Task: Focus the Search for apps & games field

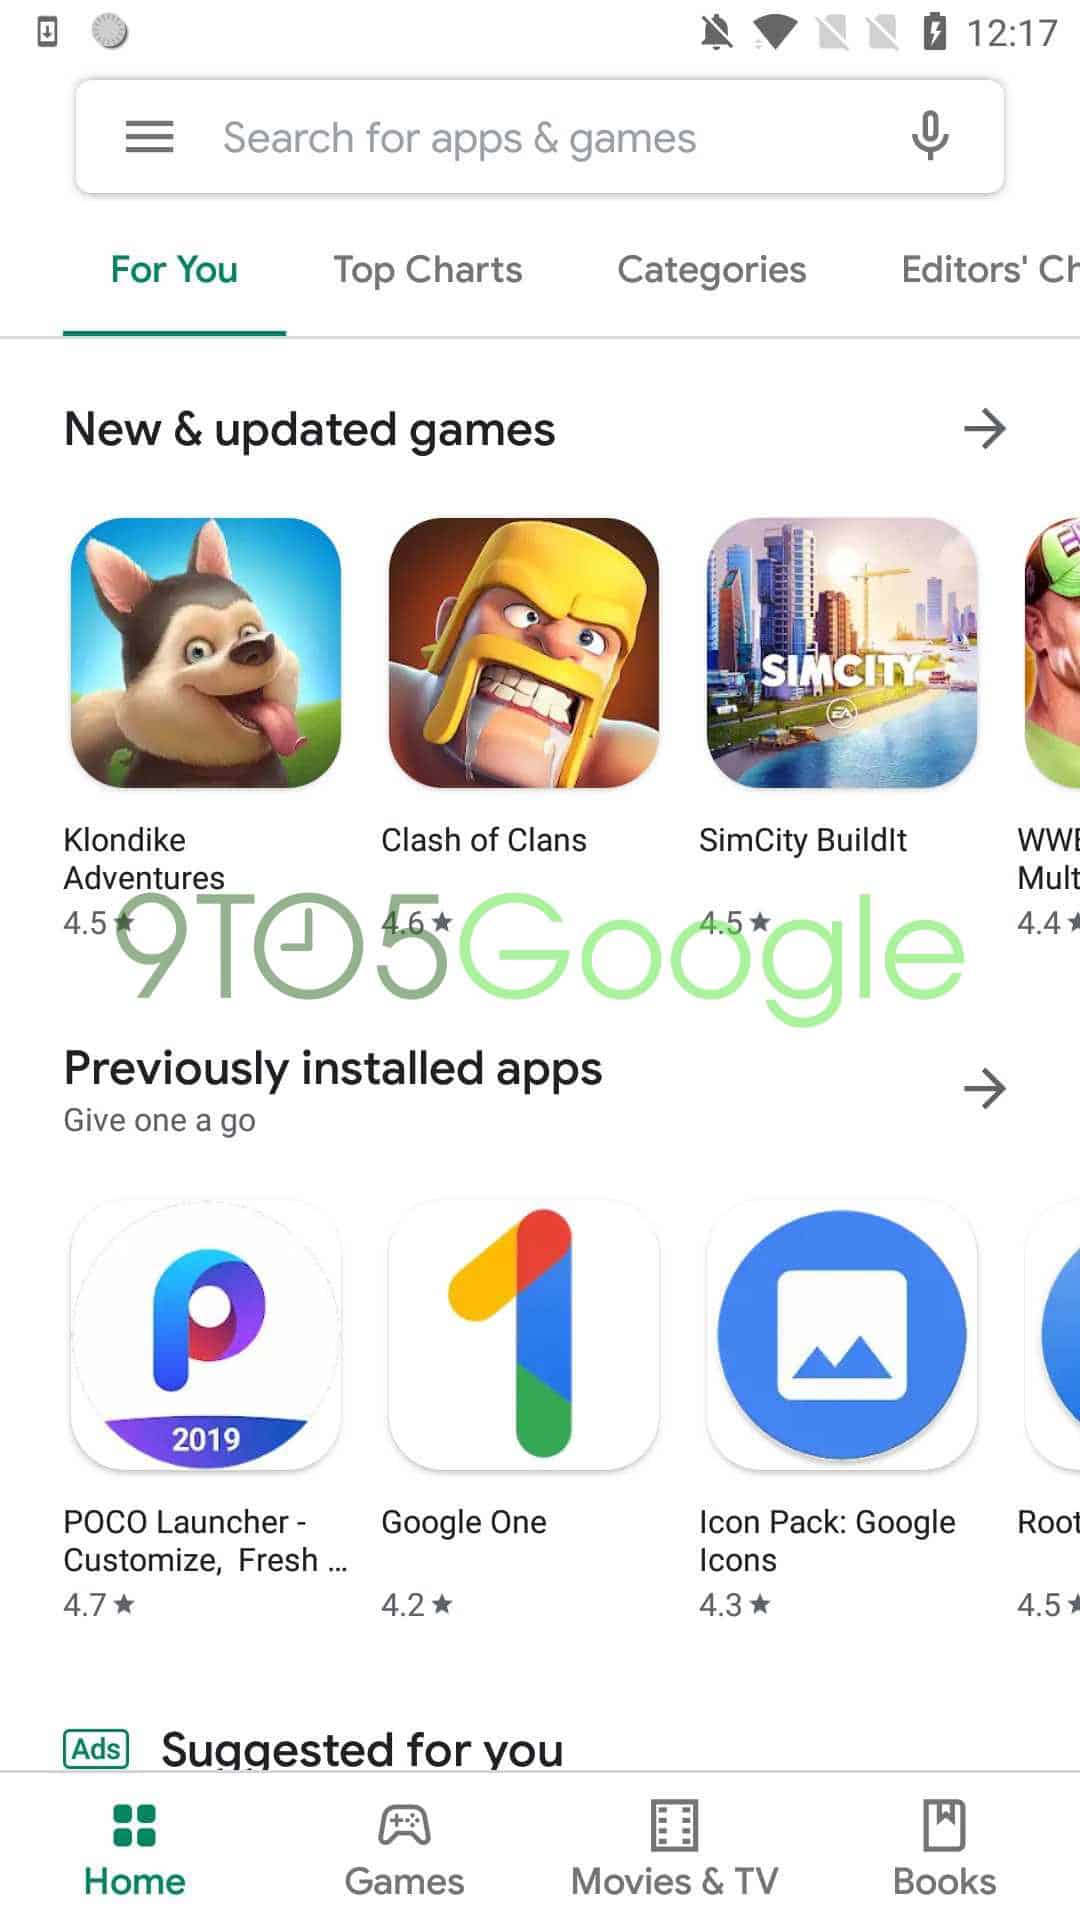Action: pos(540,137)
